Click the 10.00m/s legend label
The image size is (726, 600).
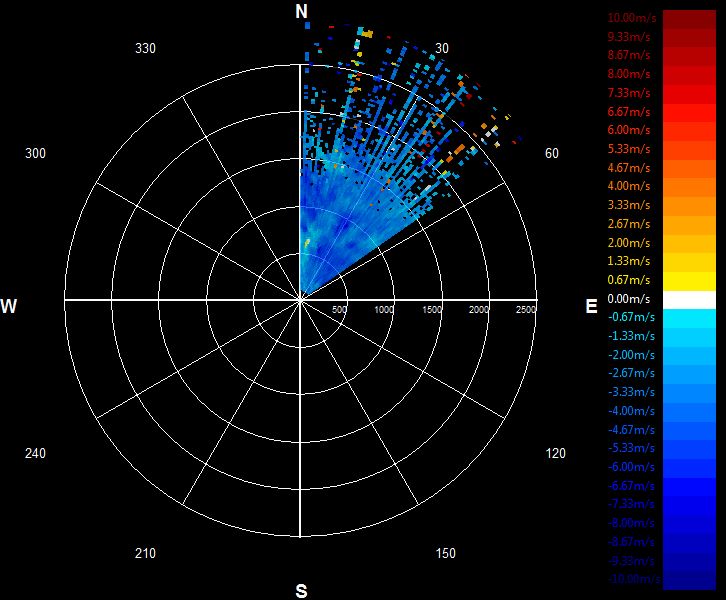click(632, 18)
